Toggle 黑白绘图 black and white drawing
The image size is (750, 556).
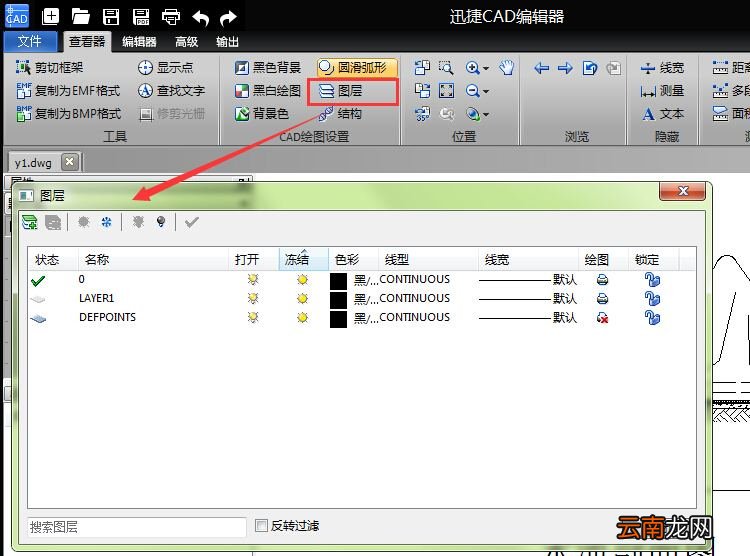pos(268,90)
